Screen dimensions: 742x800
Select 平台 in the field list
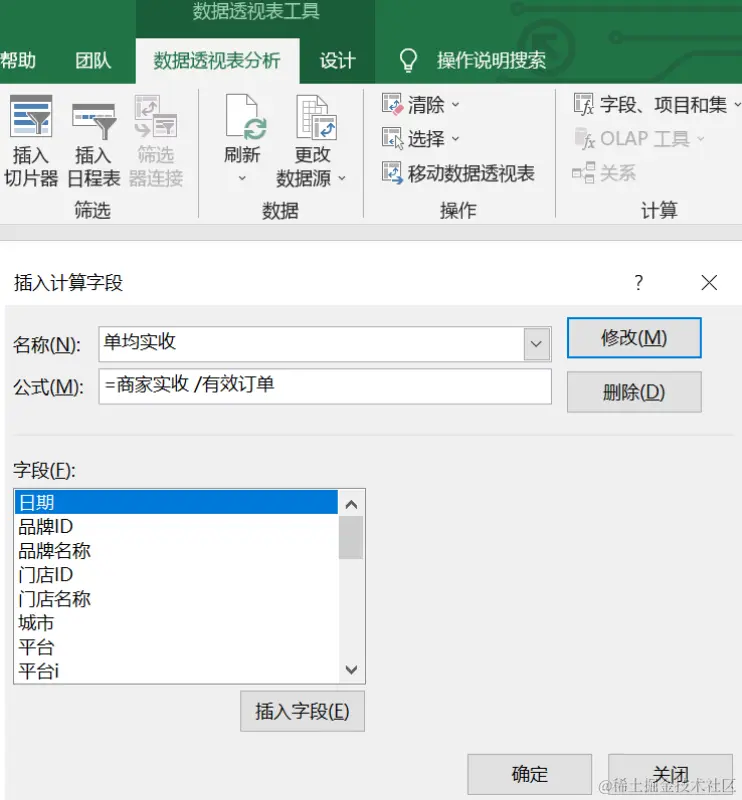(x=176, y=647)
